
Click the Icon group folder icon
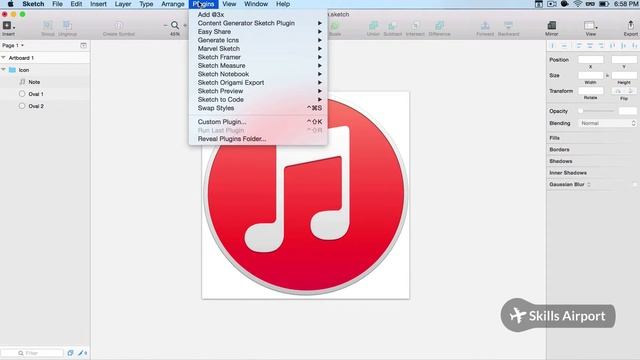point(13,70)
